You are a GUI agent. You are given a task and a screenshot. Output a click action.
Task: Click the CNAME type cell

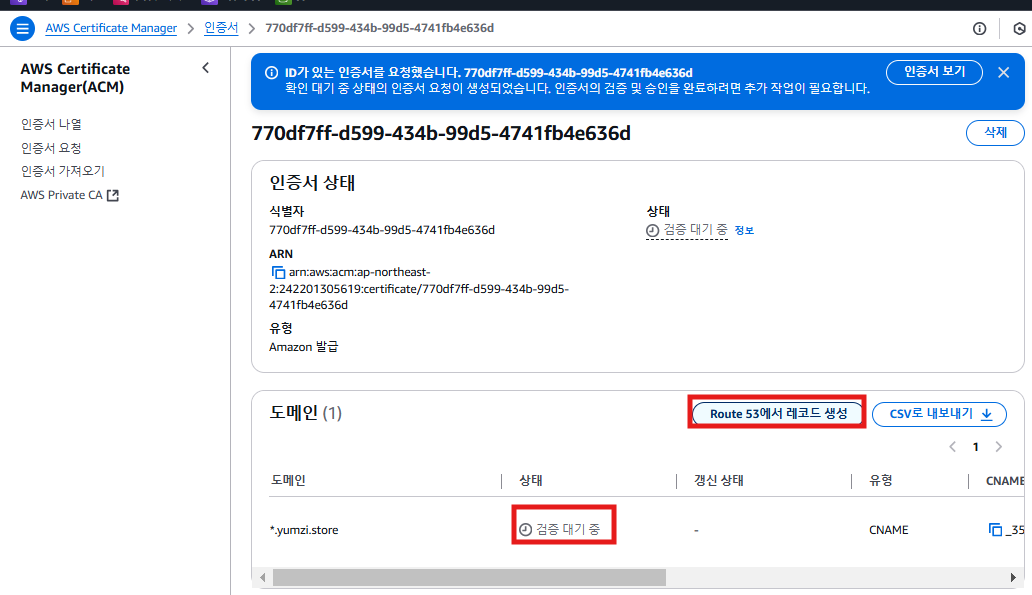click(889, 530)
